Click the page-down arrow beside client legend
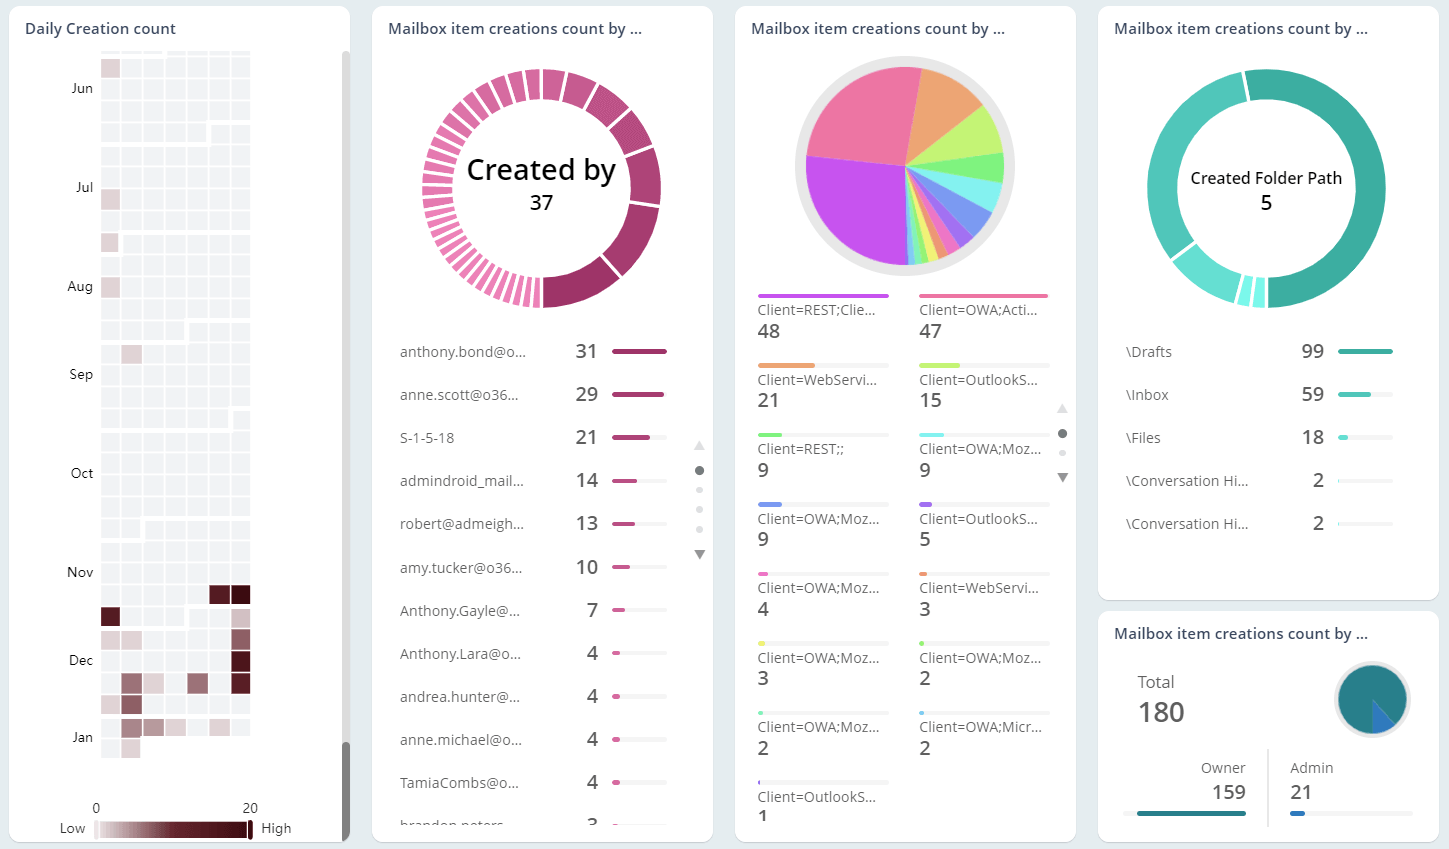The width and height of the screenshot is (1449, 849). pyautogui.click(x=1062, y=478)
